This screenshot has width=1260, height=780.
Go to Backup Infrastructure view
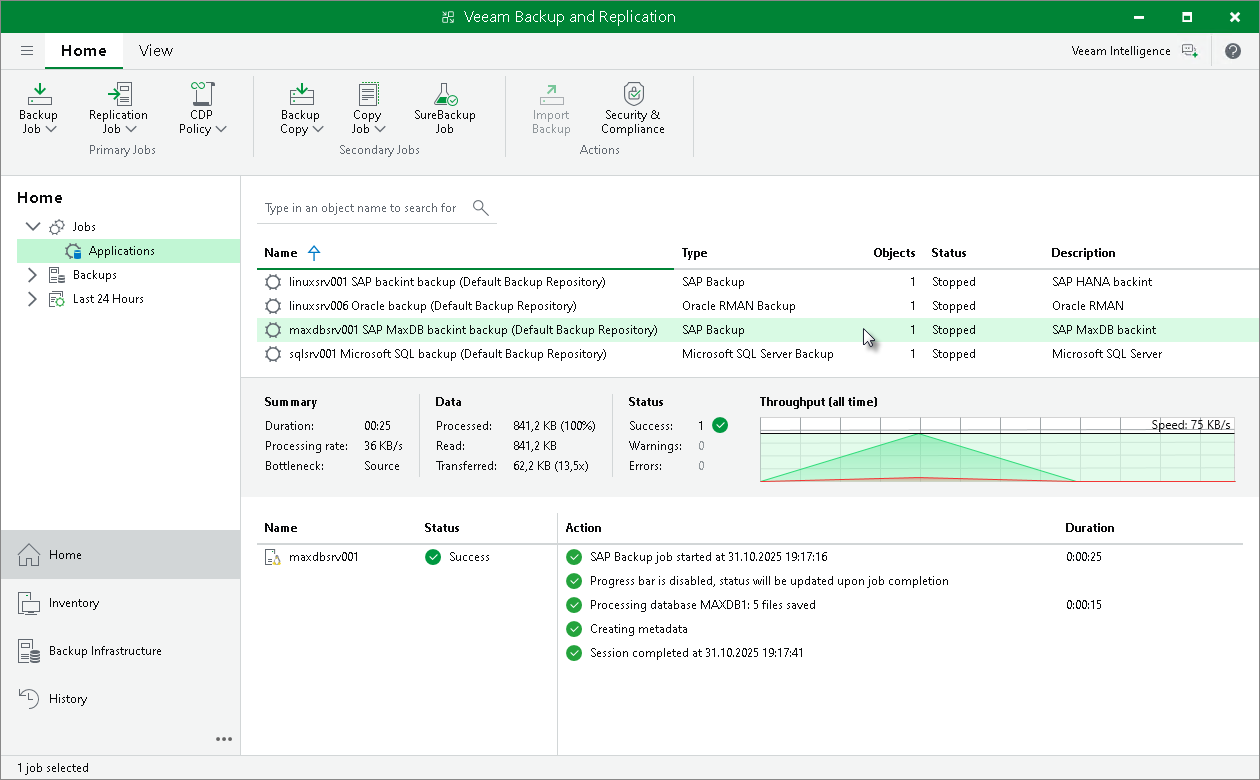(x=105, y=651)
